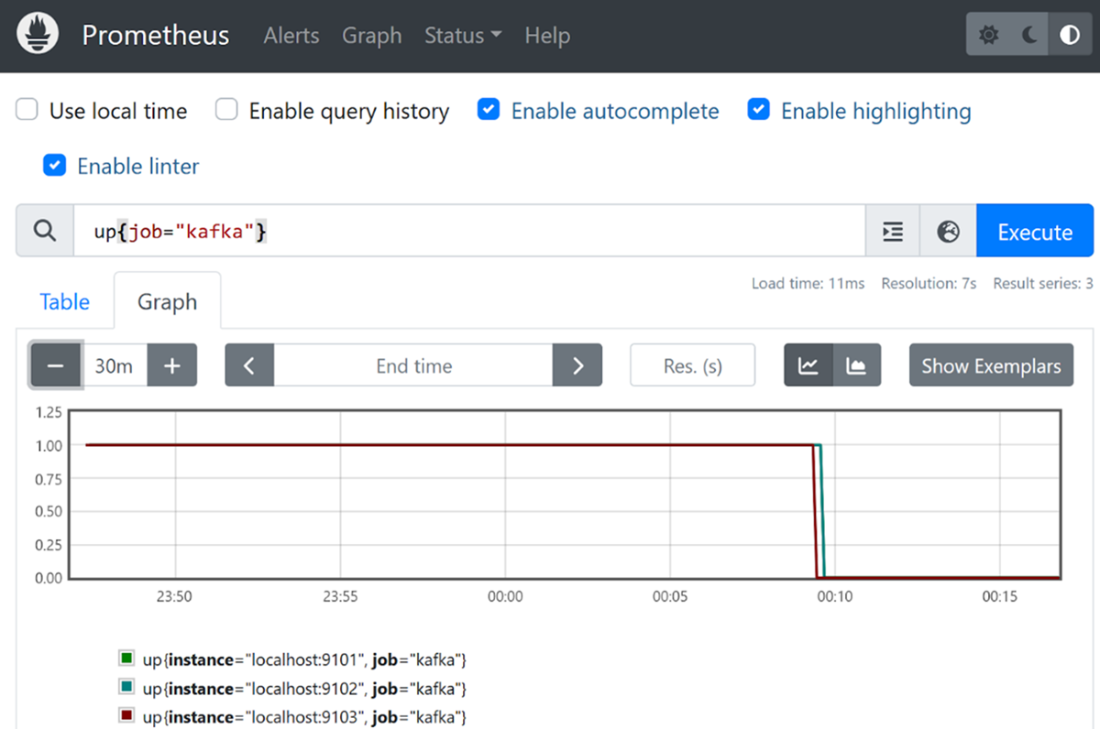Click the 23:50 x-axis label
Viewport: 1100px width, 729px height.
174,596
